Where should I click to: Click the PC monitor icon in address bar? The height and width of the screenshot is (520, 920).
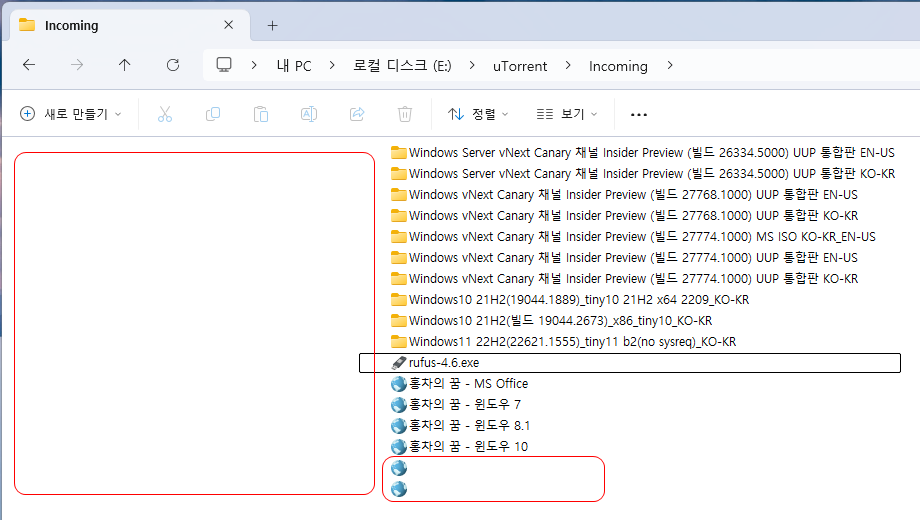pyautogui.click(x=224, y=65)
